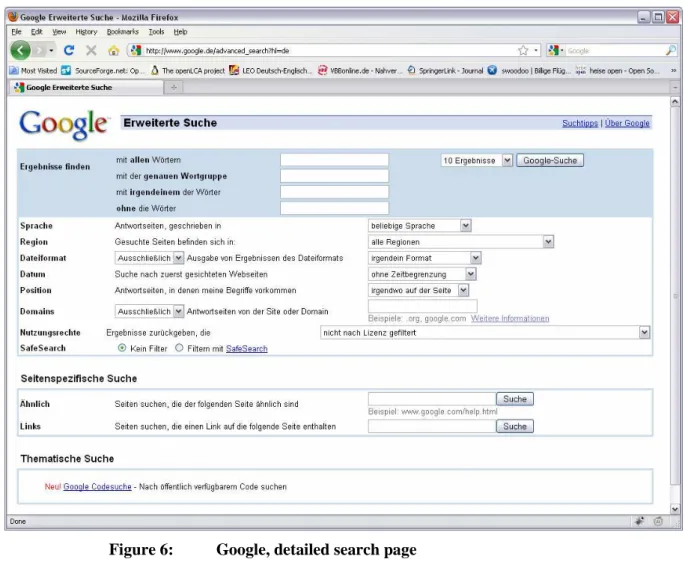This screenshot has height=568, width=685.
Task: Click the forward navigation arrow
Action: (x=39, y=51)
